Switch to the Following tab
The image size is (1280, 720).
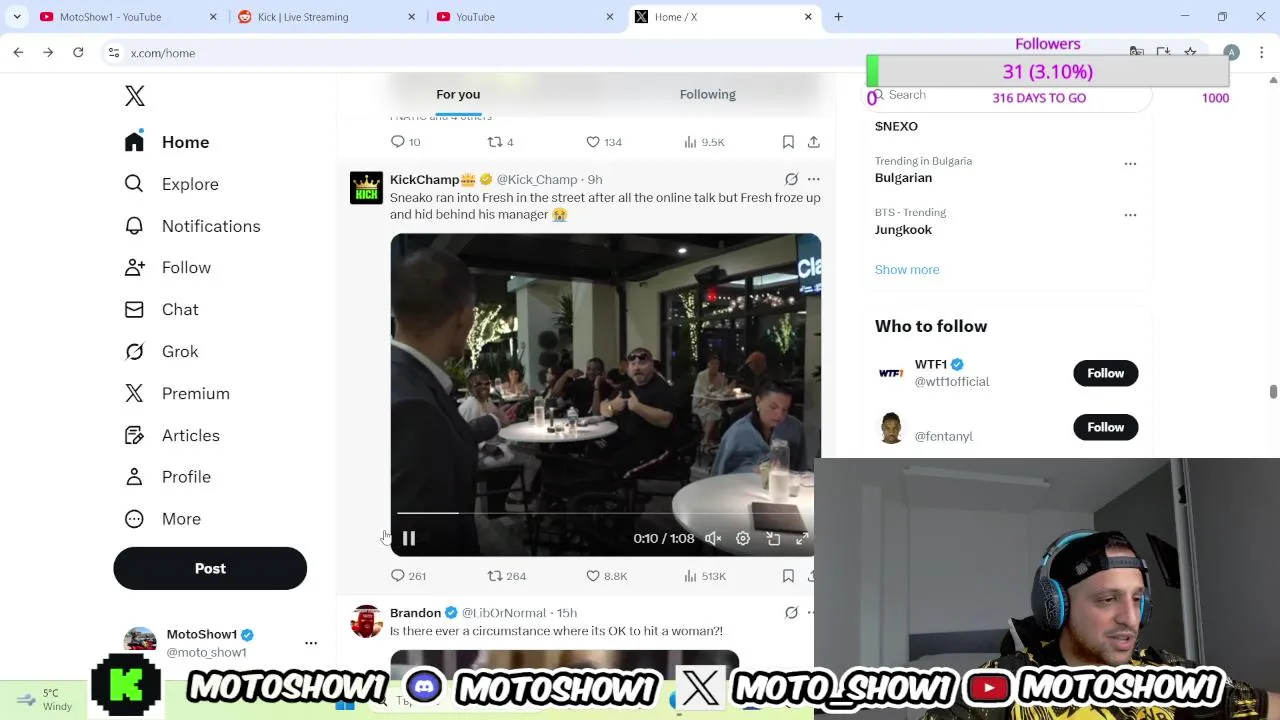click(x=707, y=94)
